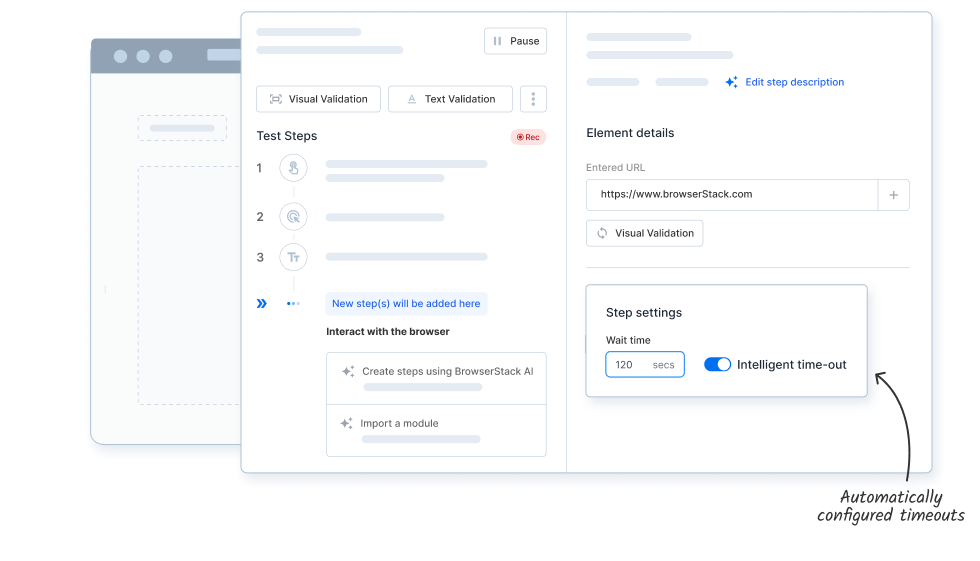Click the 'New step(s) will be added here' label
This screenshot has height=561, width=980.
point(406,303)
